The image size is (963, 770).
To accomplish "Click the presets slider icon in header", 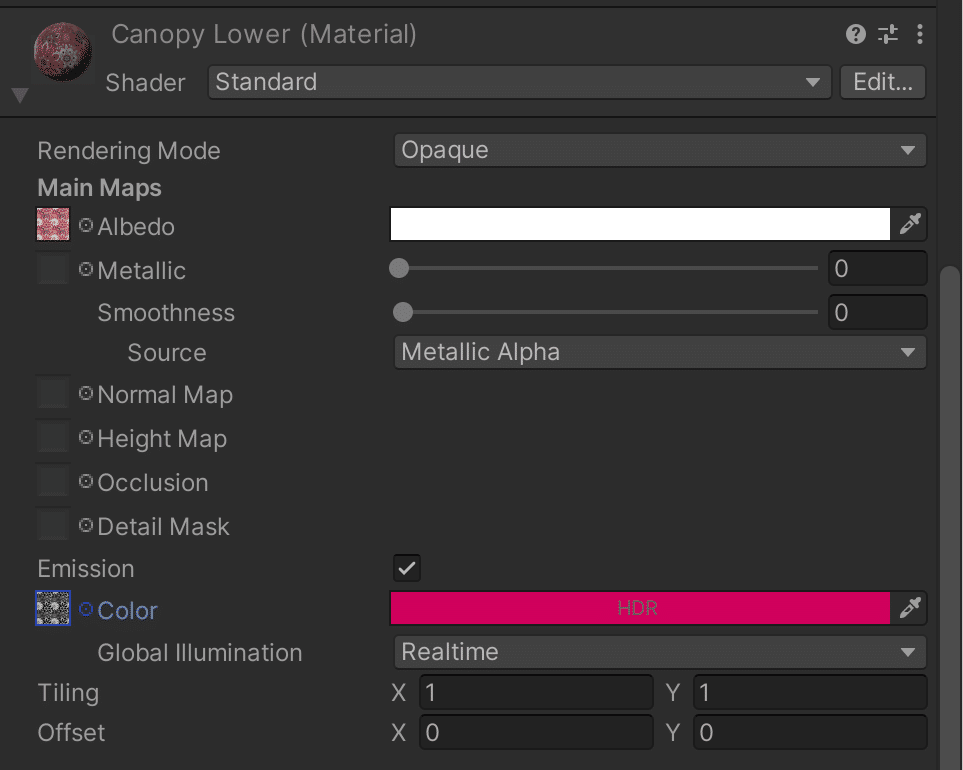I will [x=888, y=35].
